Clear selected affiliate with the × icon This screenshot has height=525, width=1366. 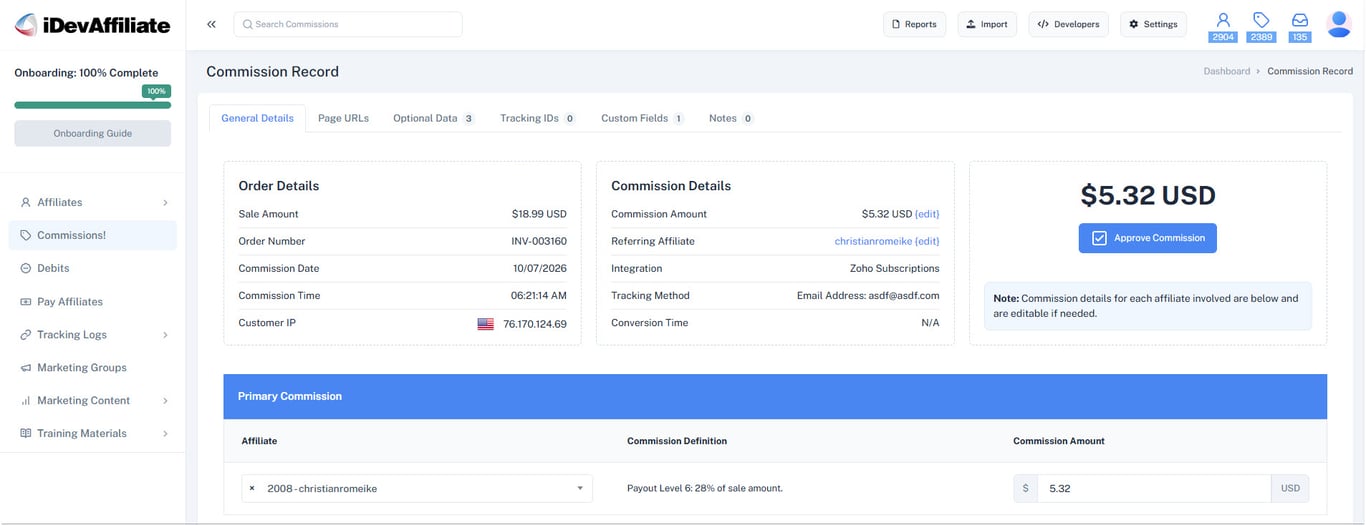tap(252, 488)
